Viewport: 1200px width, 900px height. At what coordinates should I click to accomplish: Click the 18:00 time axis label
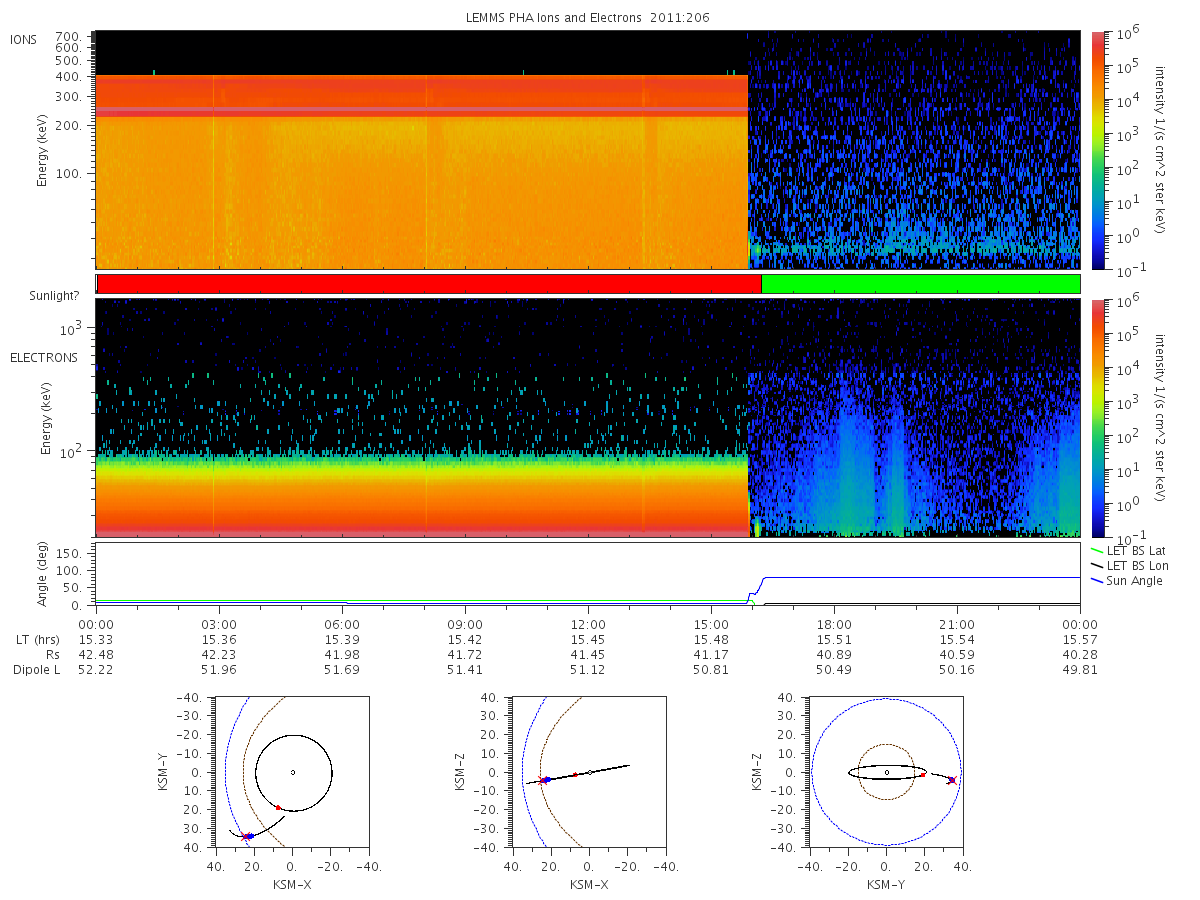(834, 623)
